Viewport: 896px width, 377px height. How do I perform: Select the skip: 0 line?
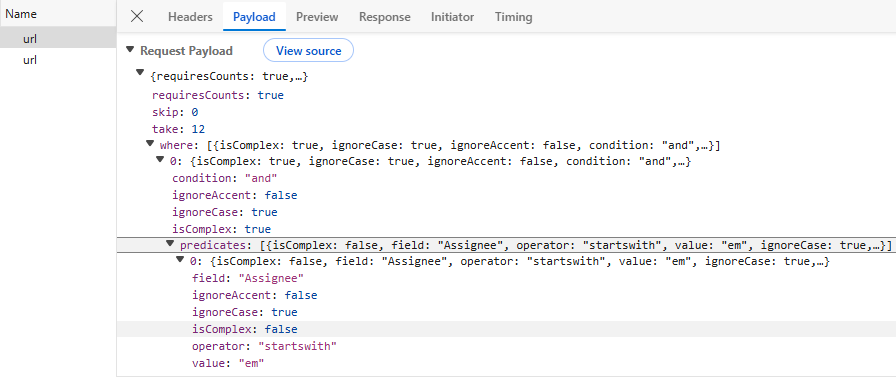click(x=175, y=112)
